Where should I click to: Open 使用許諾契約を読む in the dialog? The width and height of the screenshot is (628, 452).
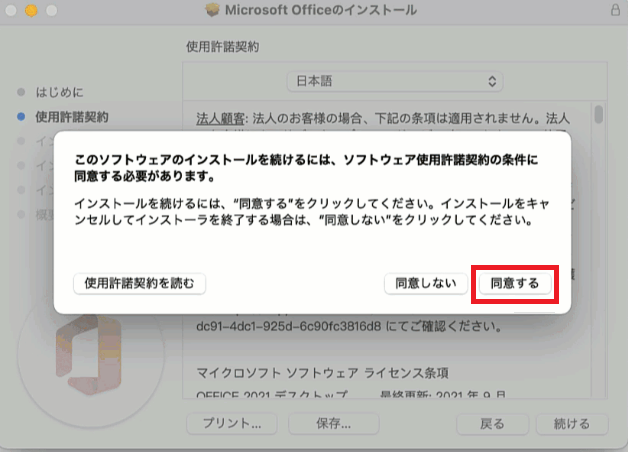139,283
